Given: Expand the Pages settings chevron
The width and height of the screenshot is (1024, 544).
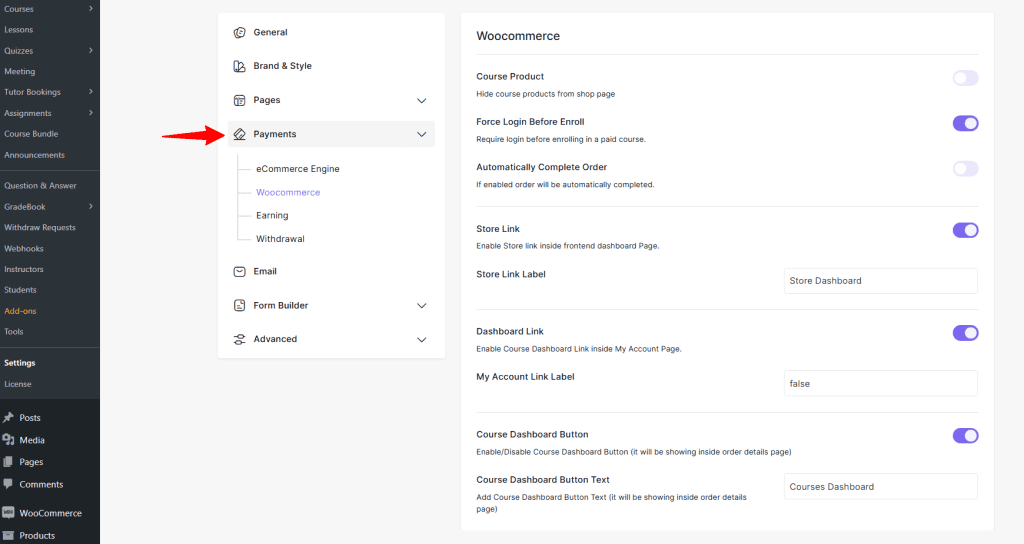Looking at the screenshot, I should click(x=422, y=101).
